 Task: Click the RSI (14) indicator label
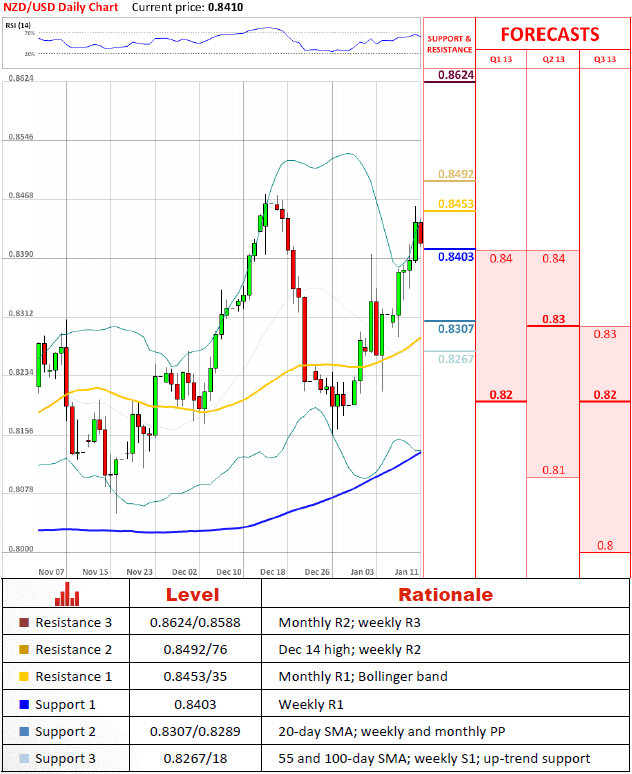18,25
